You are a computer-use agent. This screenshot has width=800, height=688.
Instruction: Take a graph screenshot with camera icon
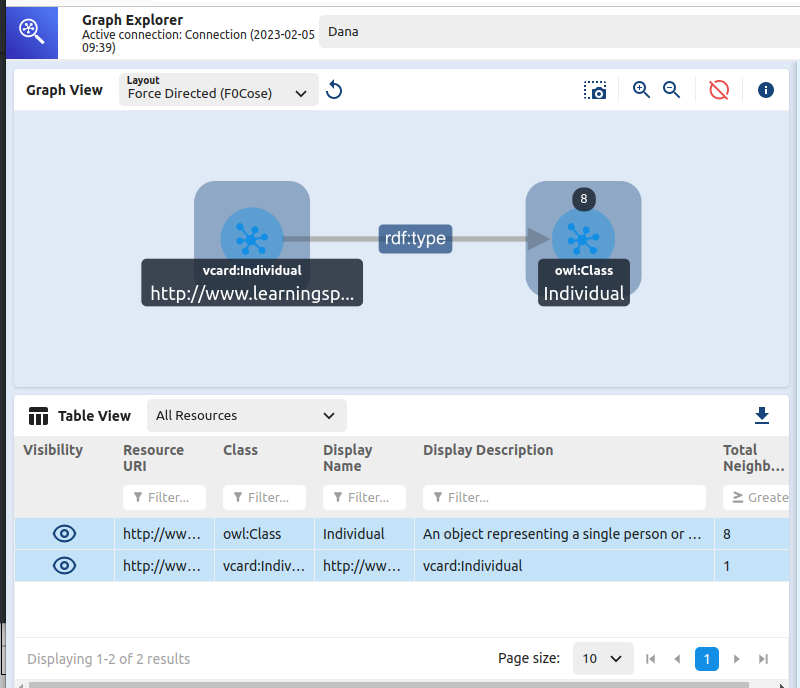pos(595,90)
